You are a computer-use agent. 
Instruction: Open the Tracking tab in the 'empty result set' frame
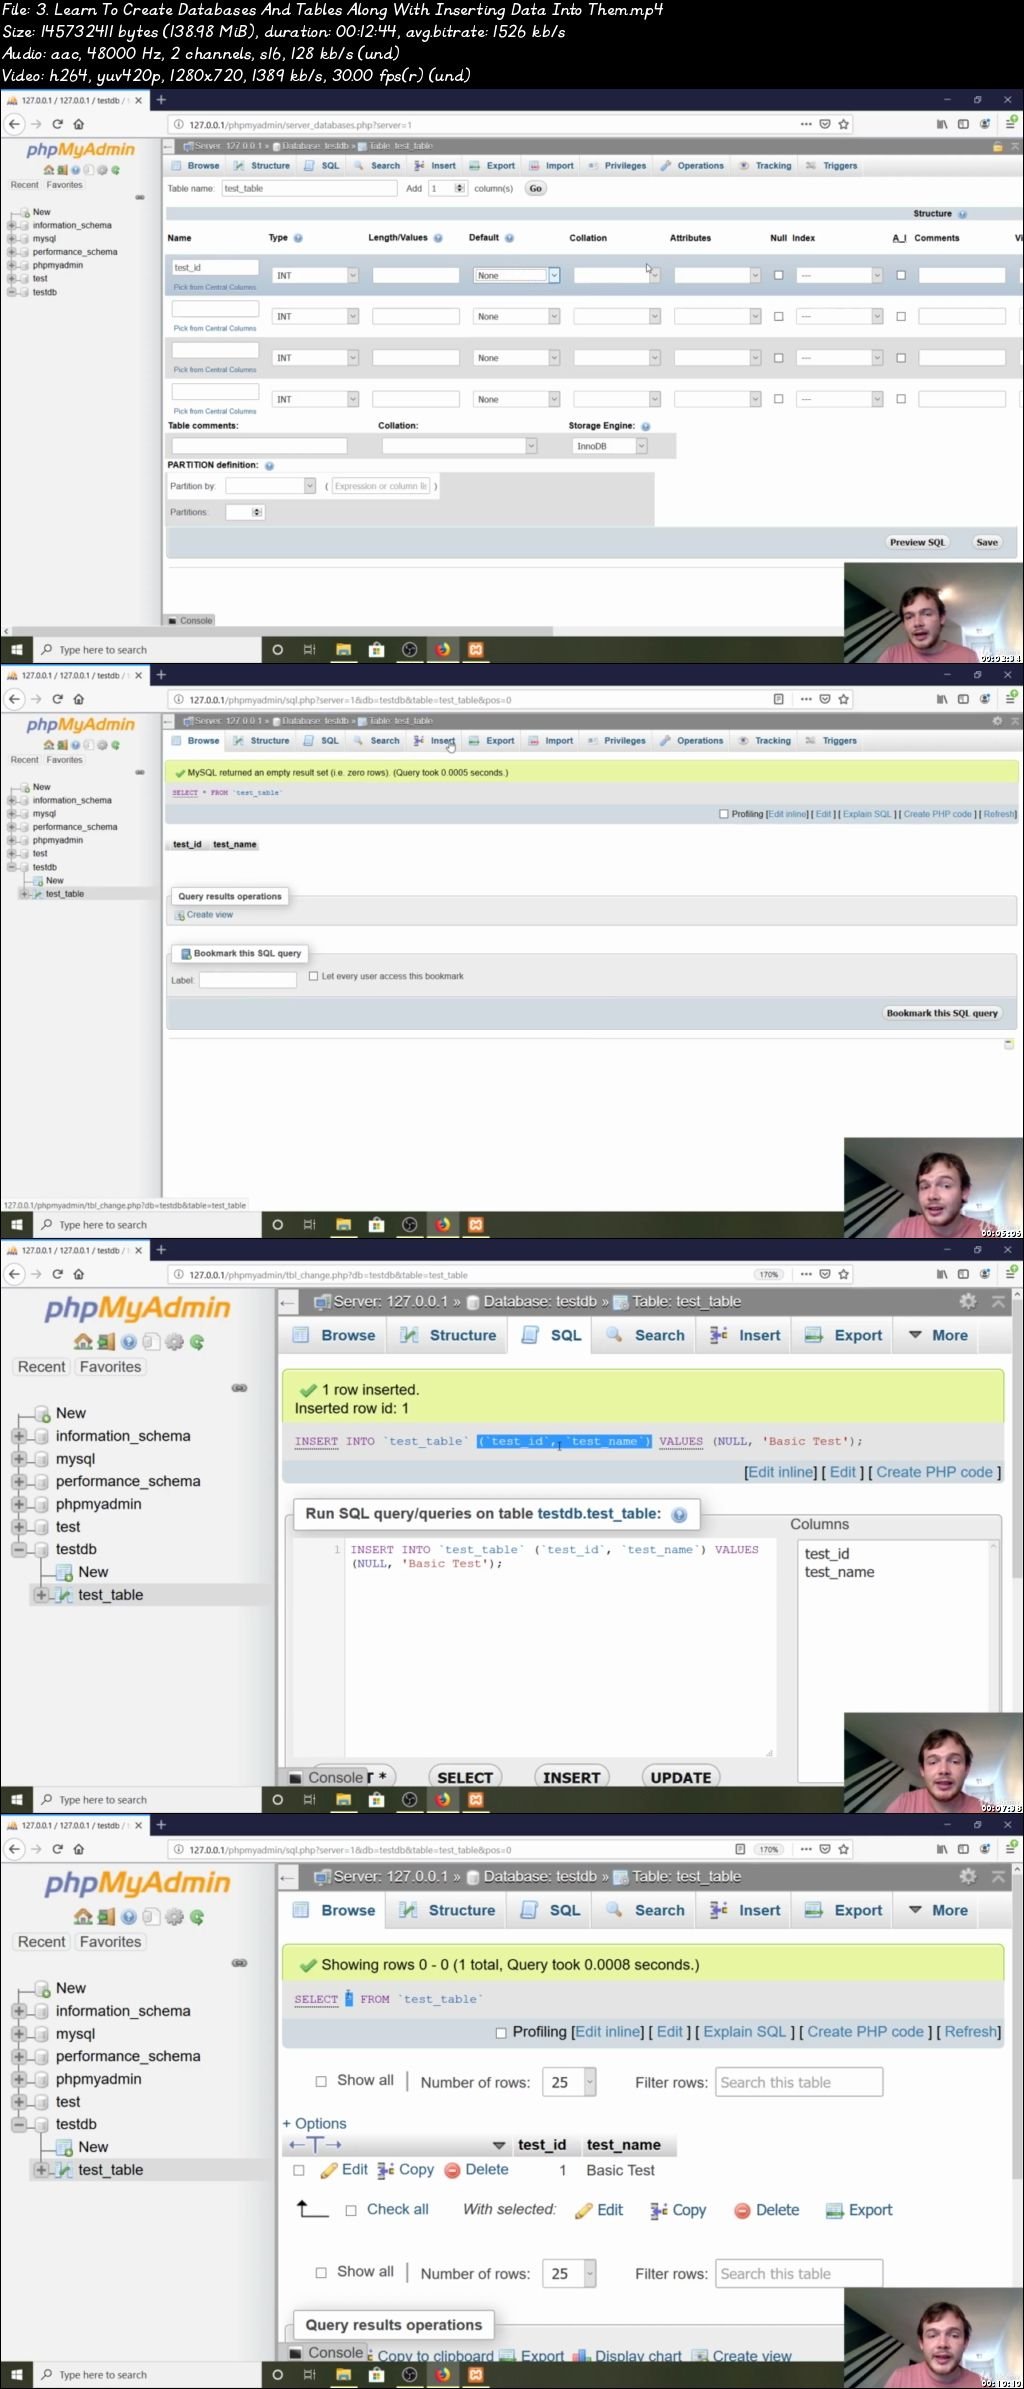tap(765, 741)
